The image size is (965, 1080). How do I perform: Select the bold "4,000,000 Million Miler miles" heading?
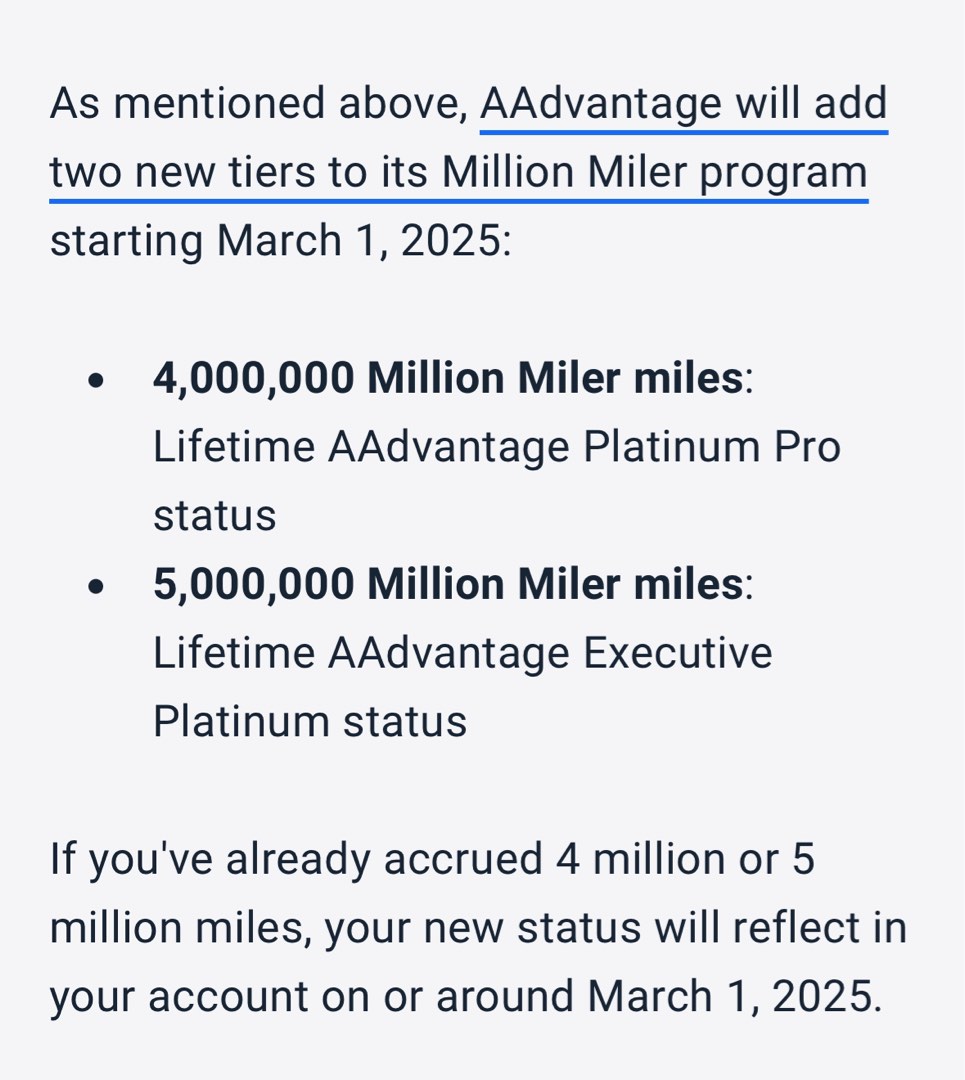click(x=448, y=379)
